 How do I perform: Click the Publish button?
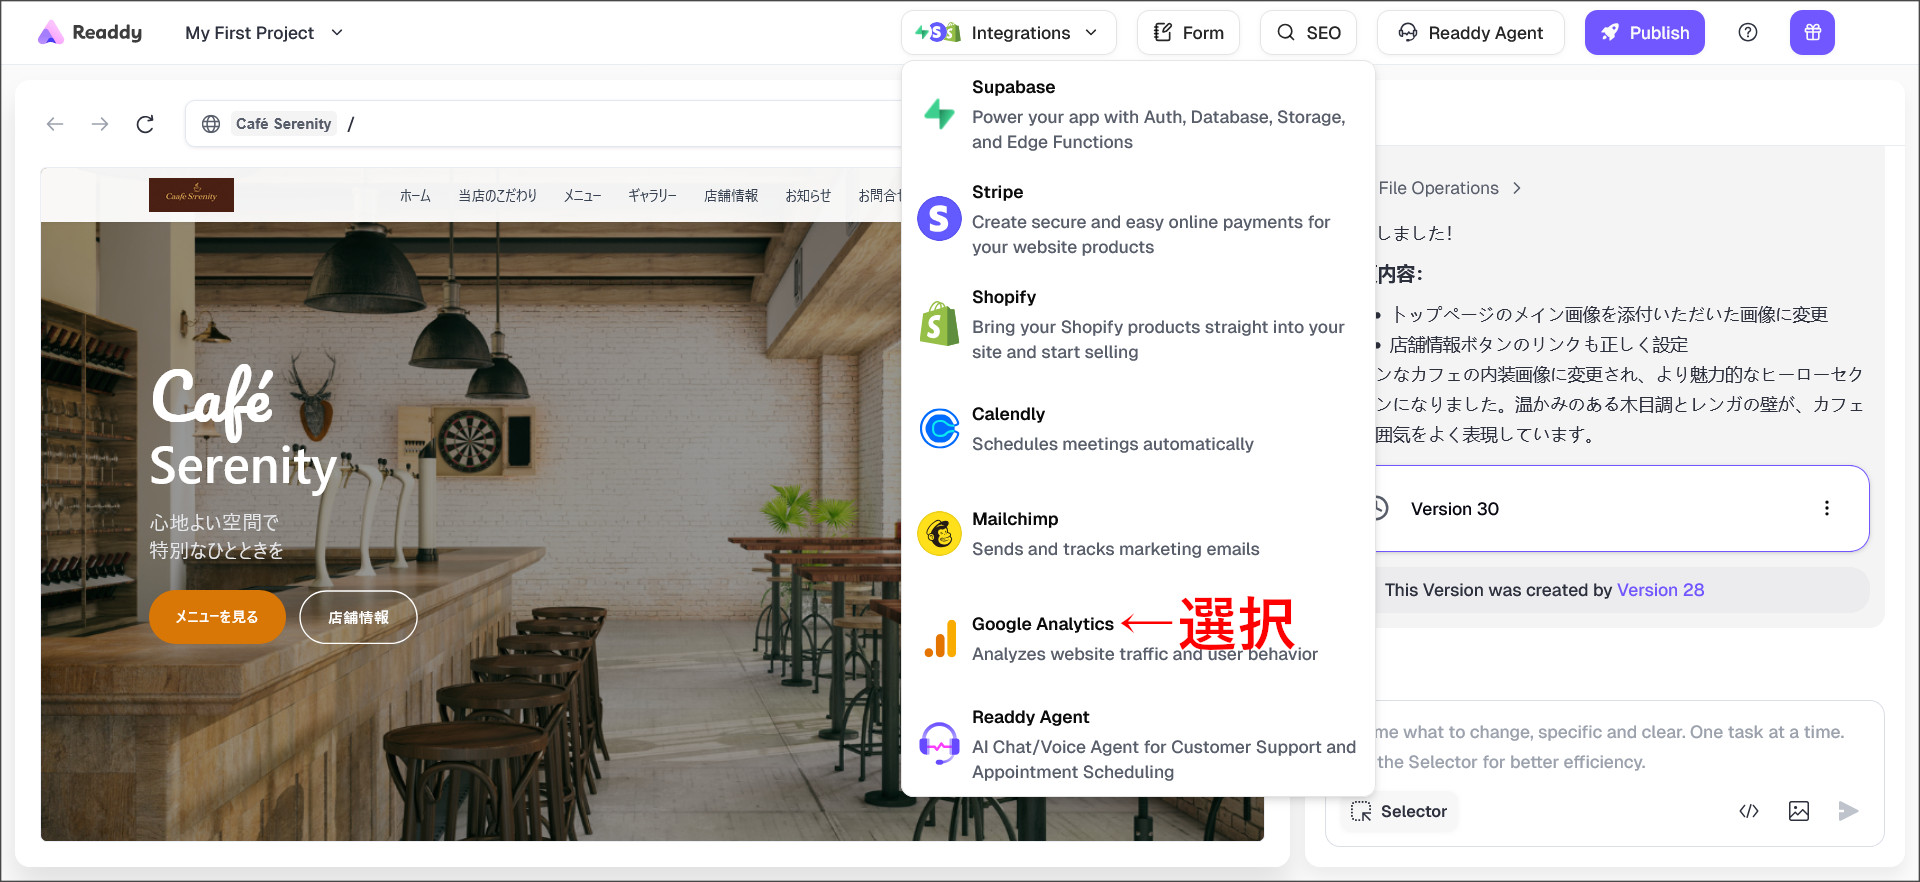tap(1644, 33)
